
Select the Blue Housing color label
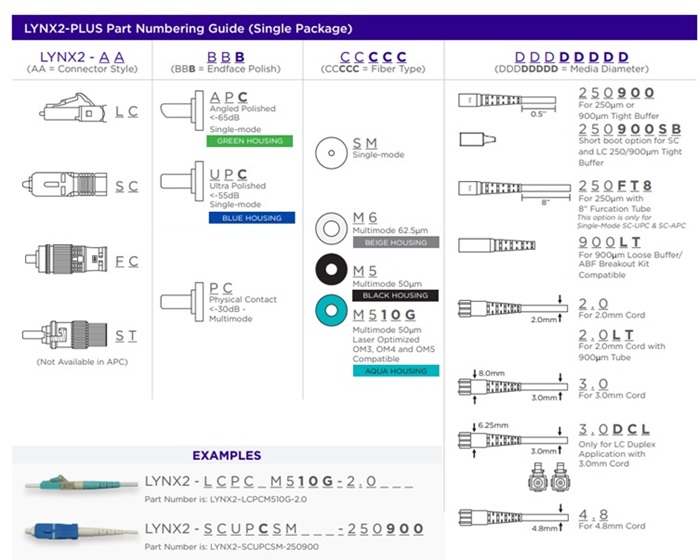click(250, 217)
